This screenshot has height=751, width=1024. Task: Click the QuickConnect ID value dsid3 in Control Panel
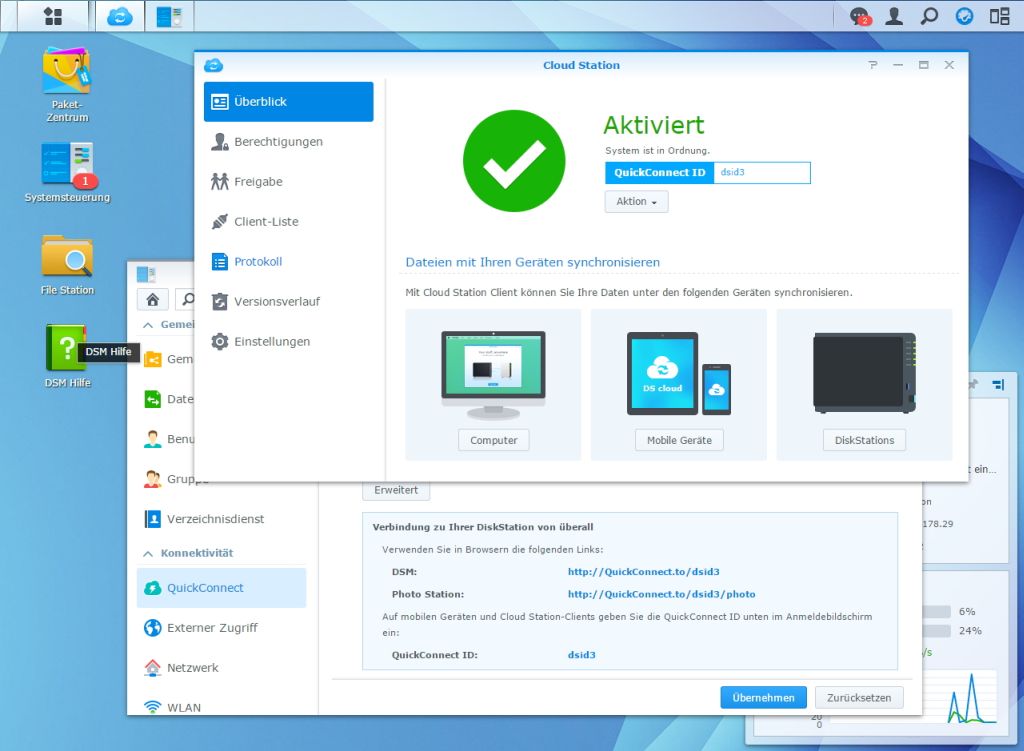[581, 655]
